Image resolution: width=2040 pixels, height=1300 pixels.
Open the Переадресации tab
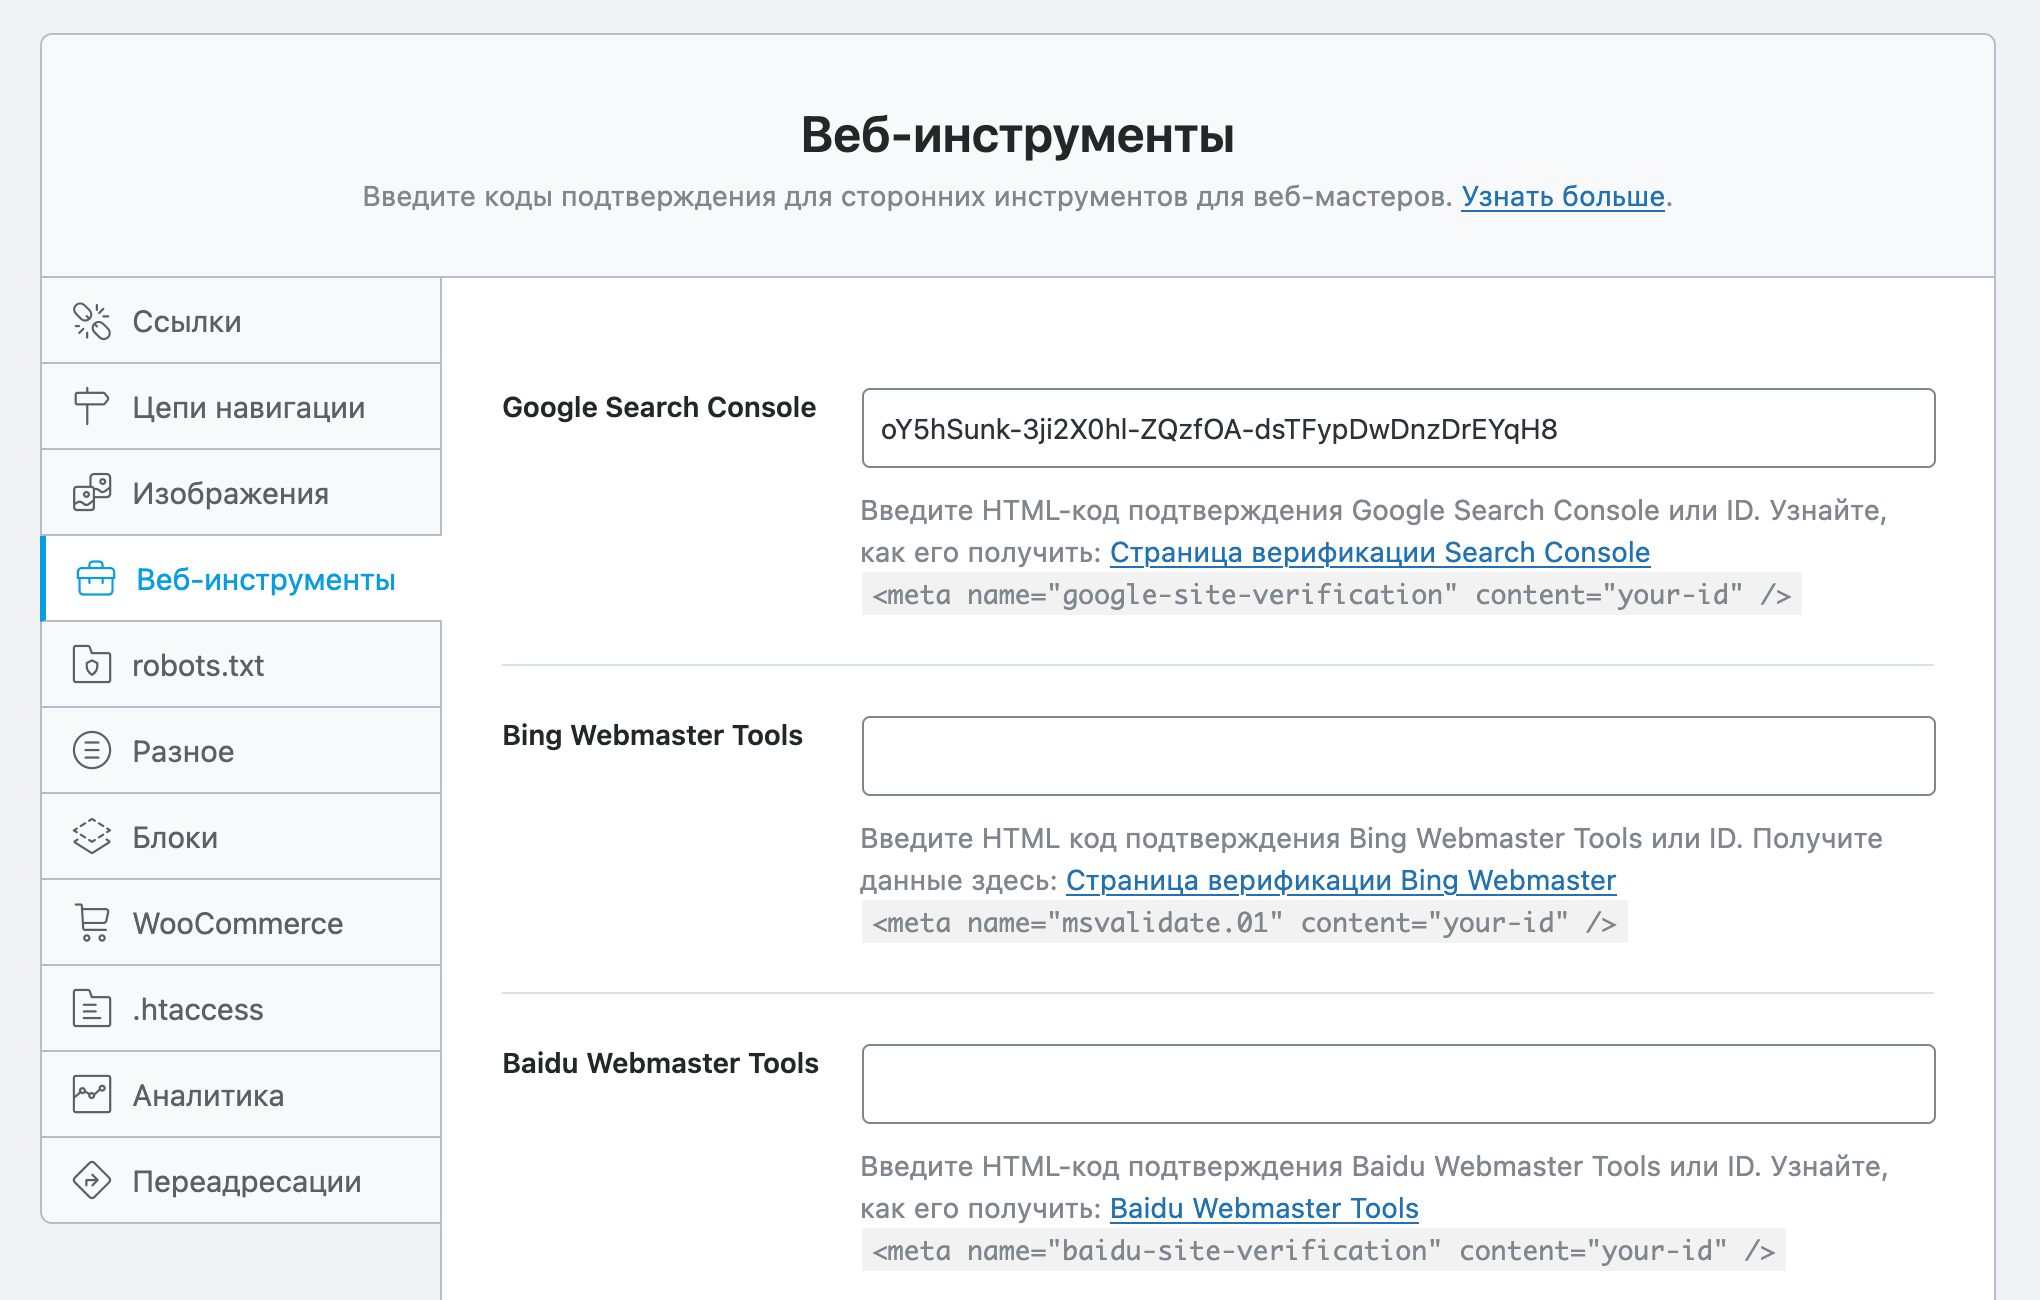pyautogui.click(x=241, y=1181)
